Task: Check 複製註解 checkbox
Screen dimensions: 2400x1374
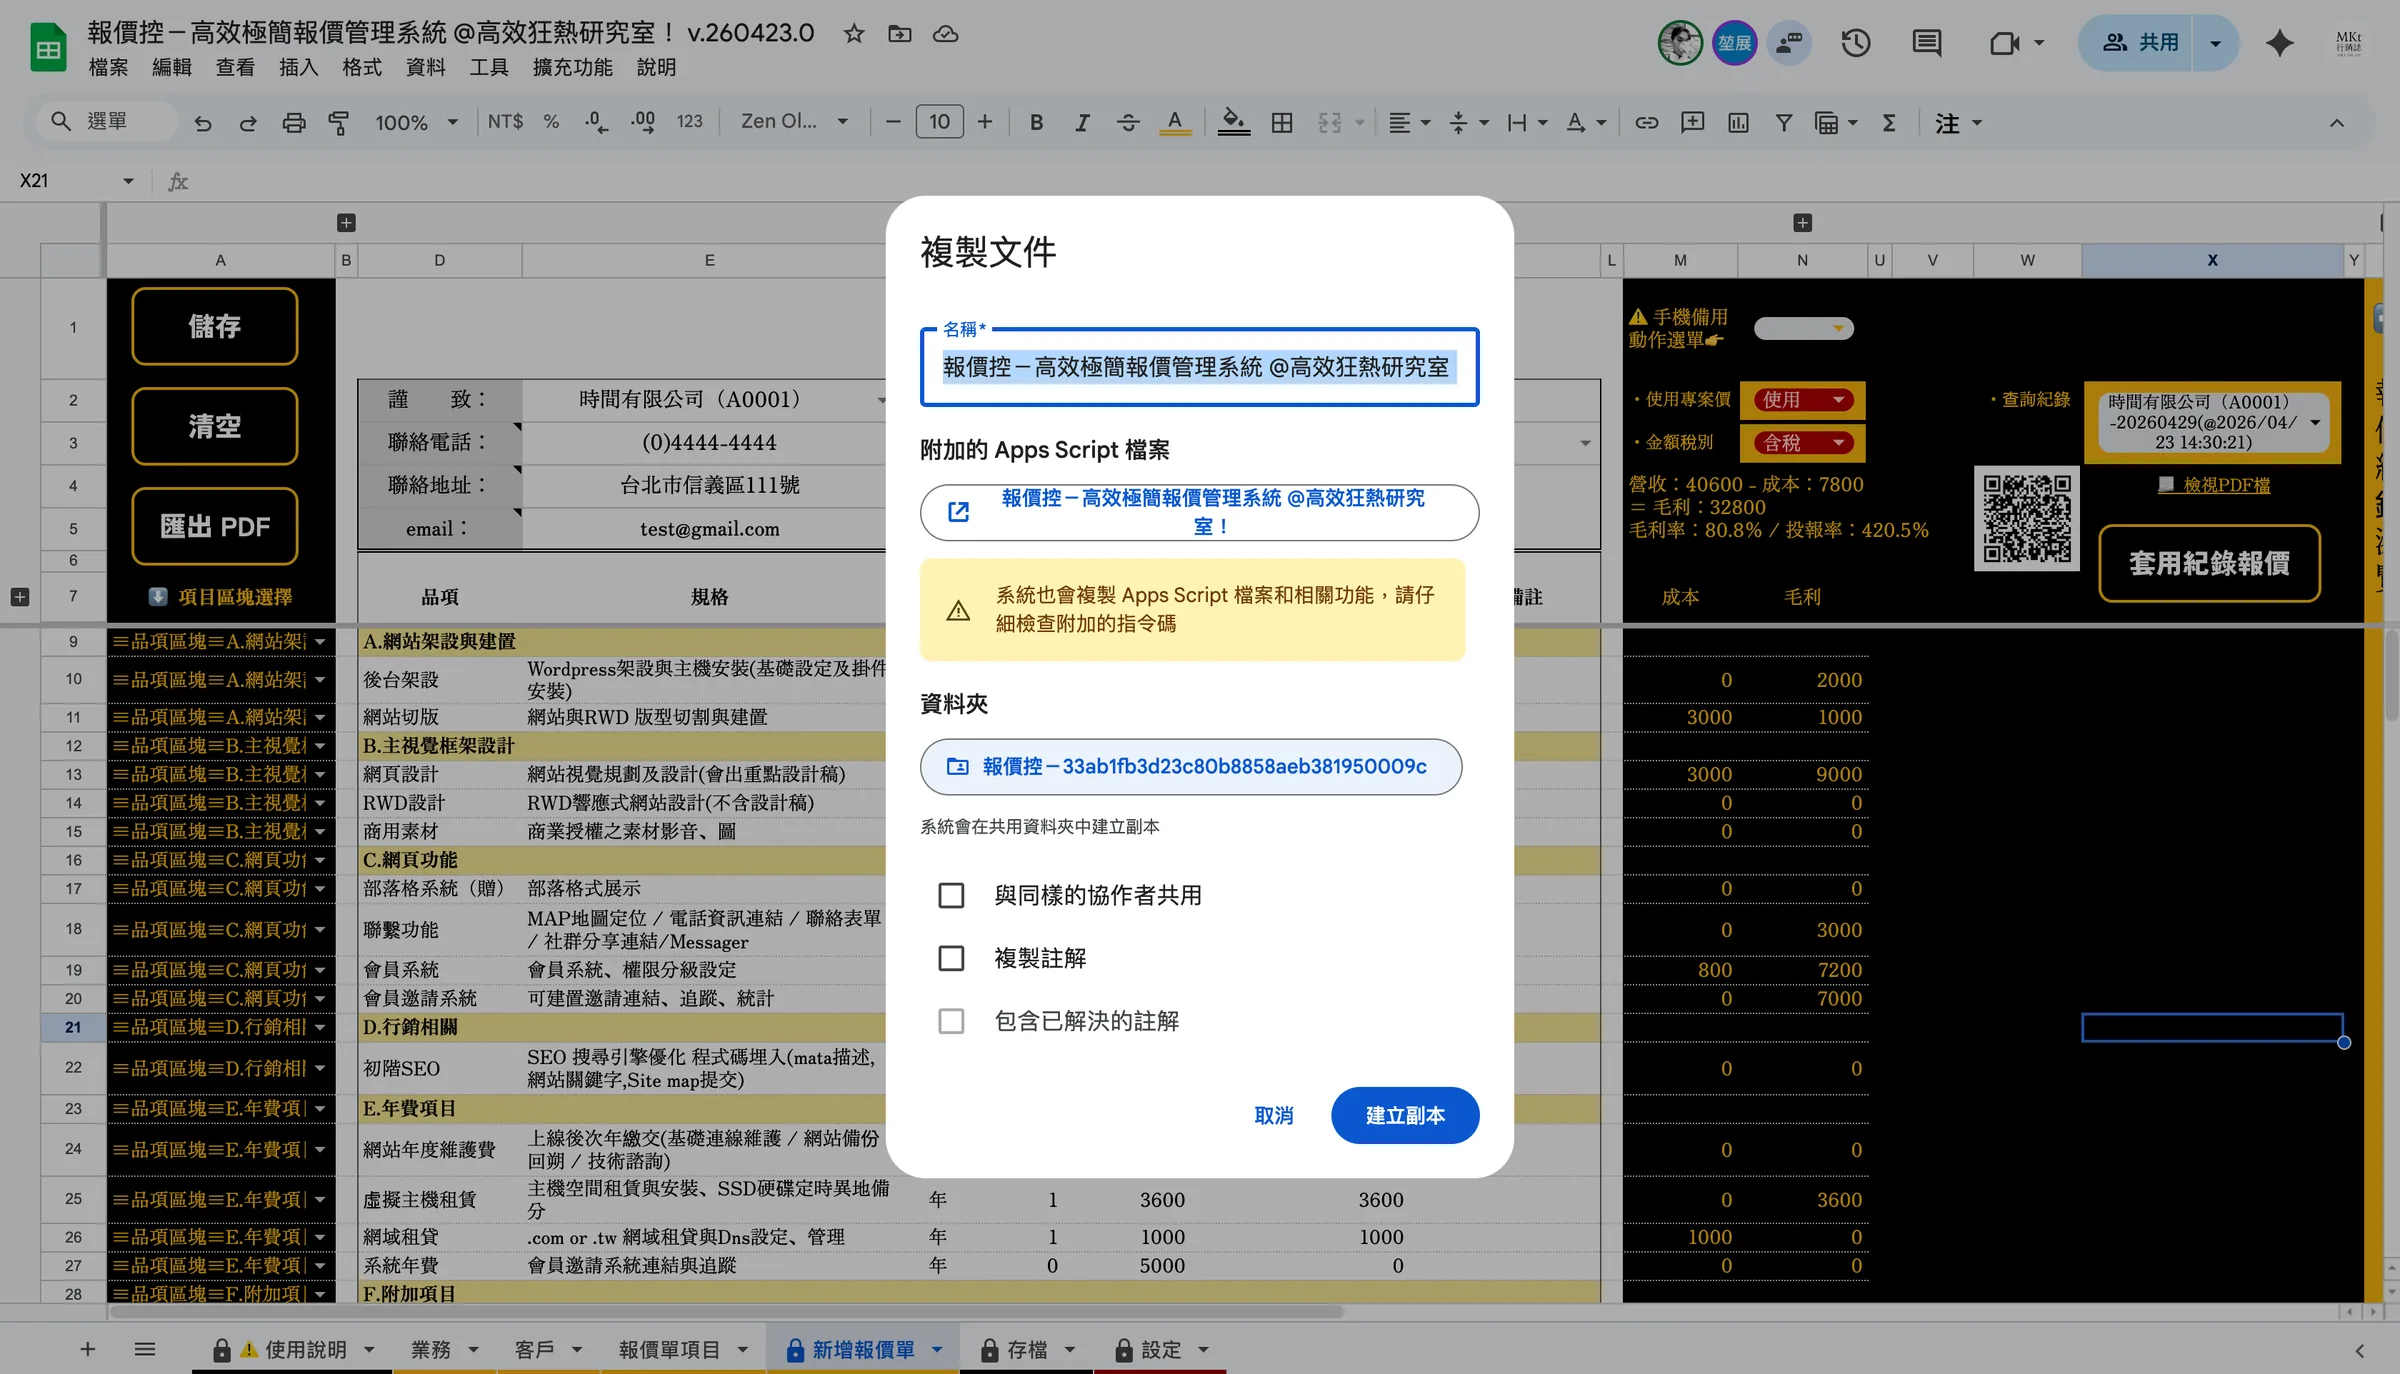Action: 951,958
